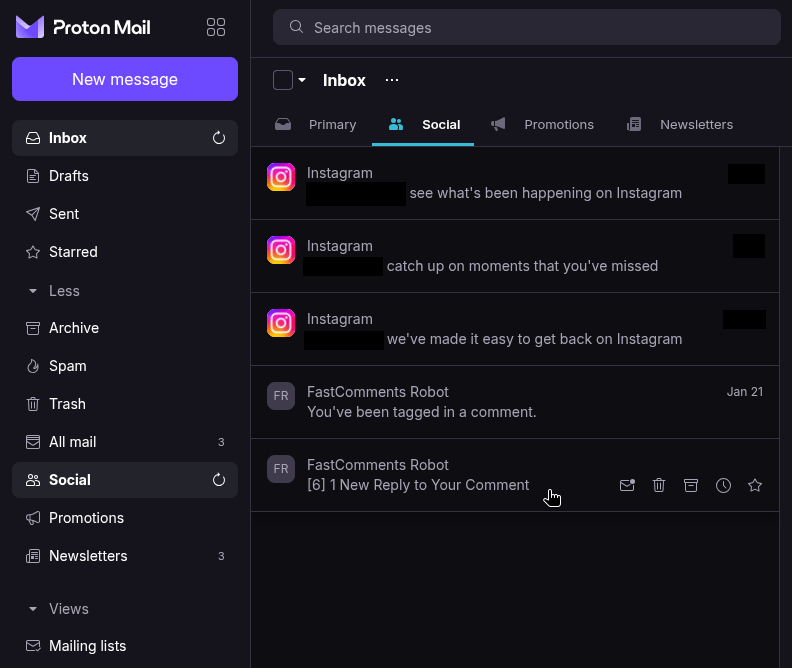Open email '[6] 1 New Reply to Your Comment'
Image resolution: width=792 pixels, height=668 pixels.
click(x=515, y=475)
